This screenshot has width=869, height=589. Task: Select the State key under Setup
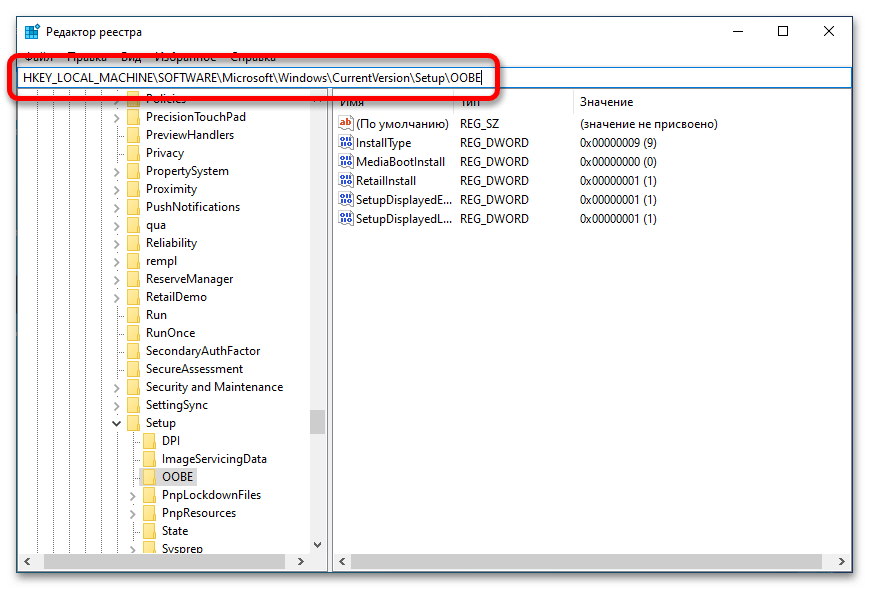point(175,531)
